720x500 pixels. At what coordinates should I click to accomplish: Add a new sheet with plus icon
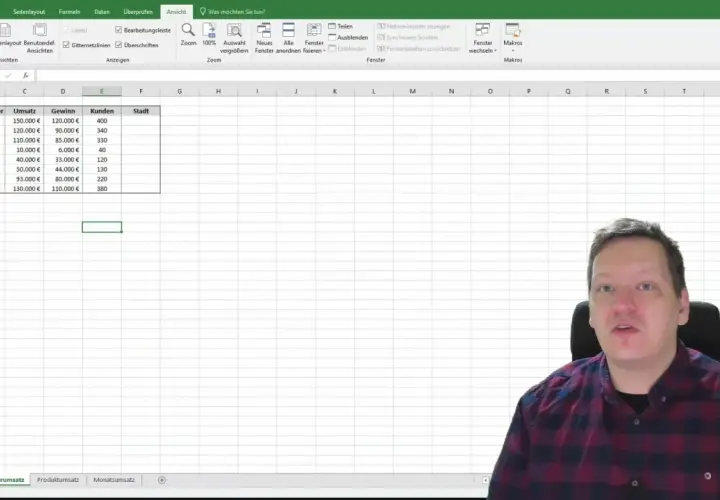pos(162,480)
